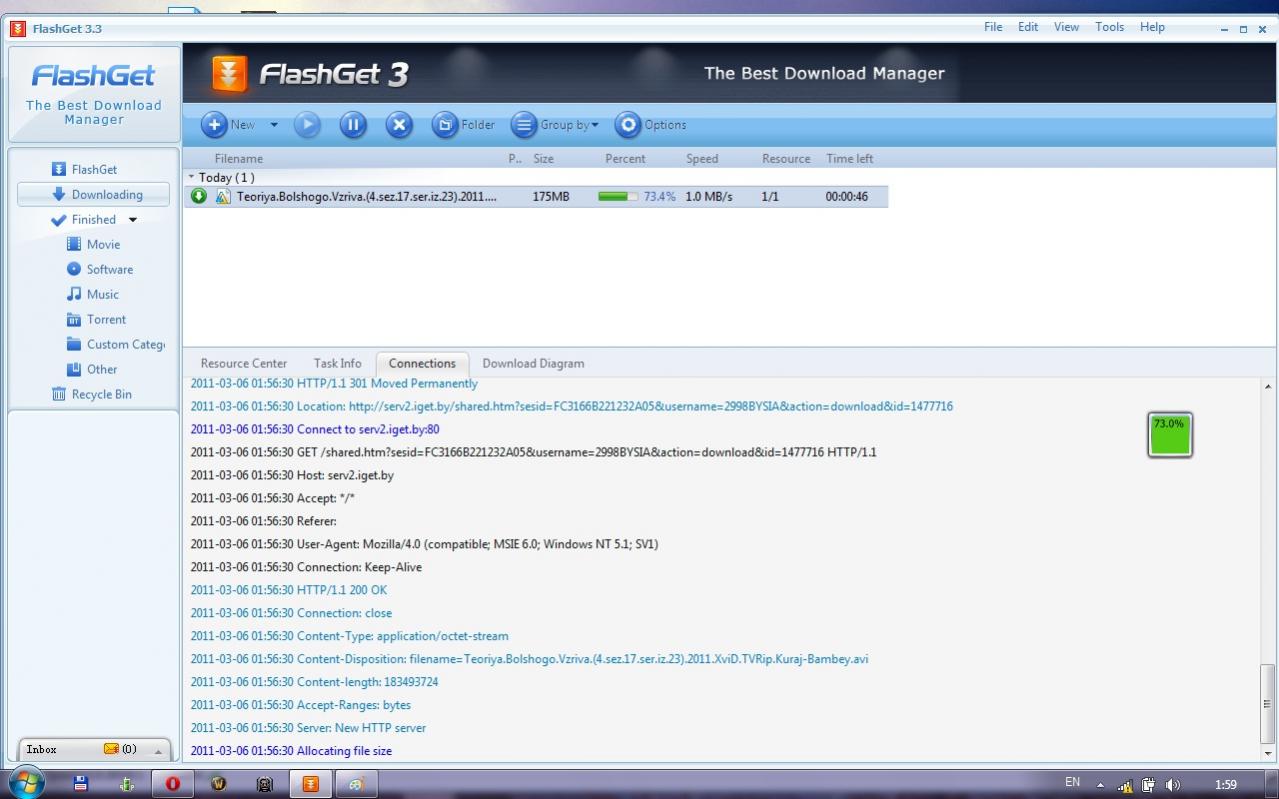Viewport: 1279px width, 799px height.
Task: Click the floppy disk taskbar icon
Action: tap(81, 784)
